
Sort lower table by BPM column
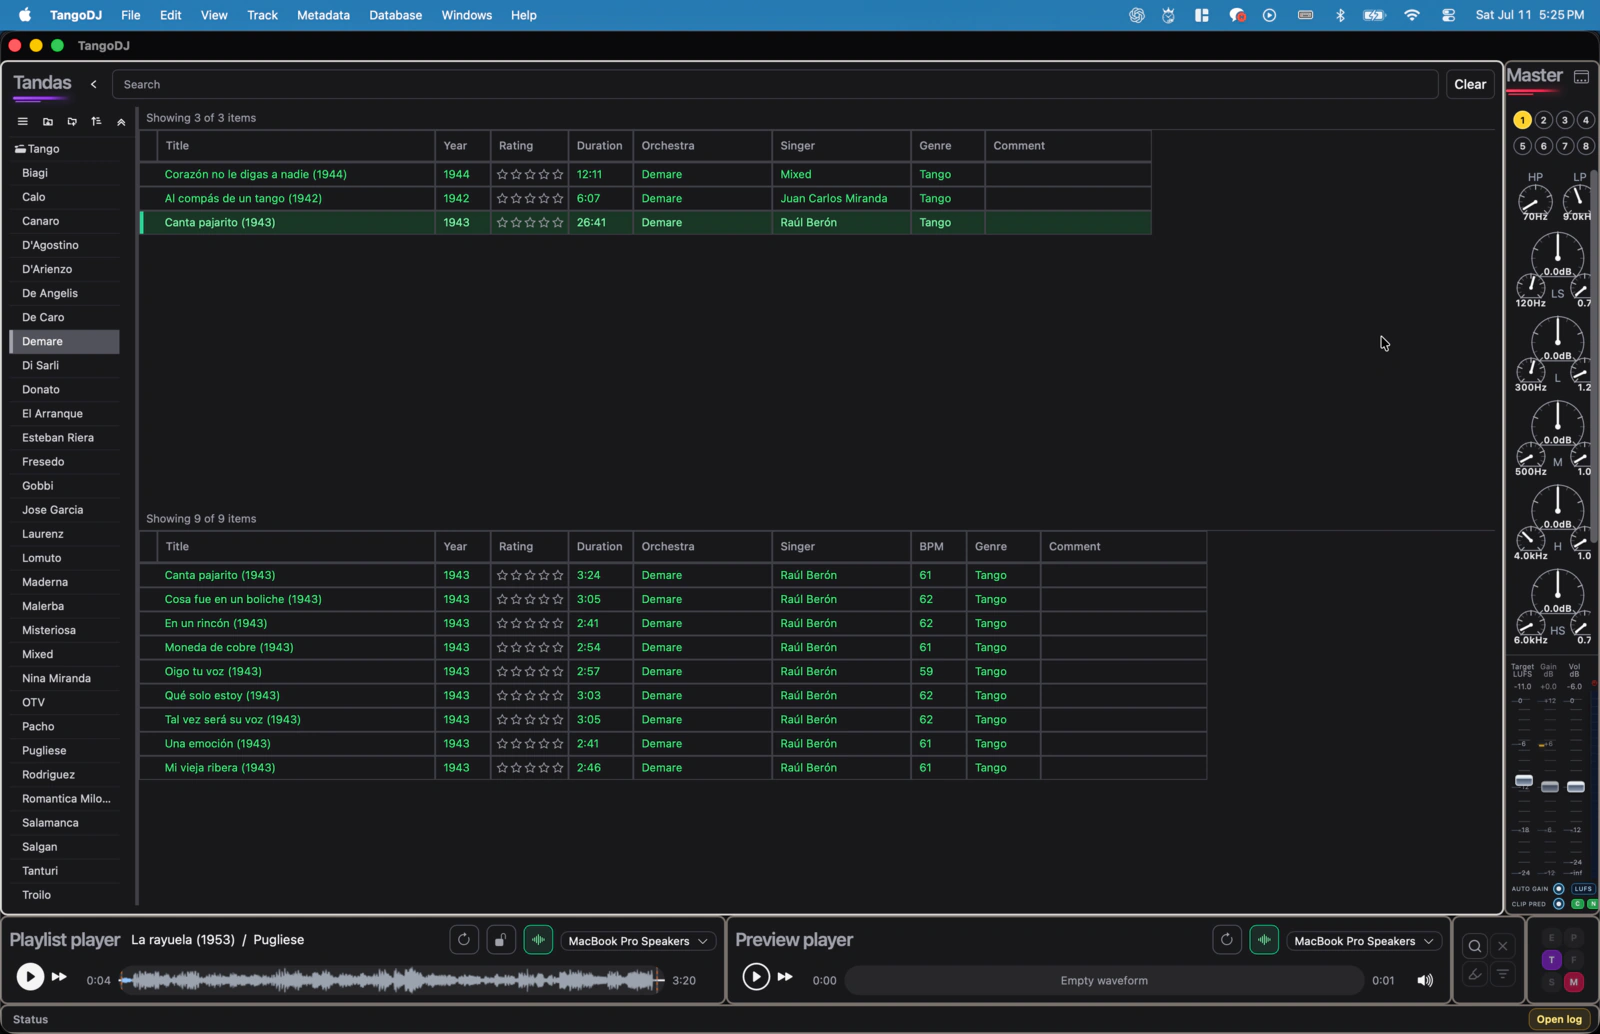[938, 547]
